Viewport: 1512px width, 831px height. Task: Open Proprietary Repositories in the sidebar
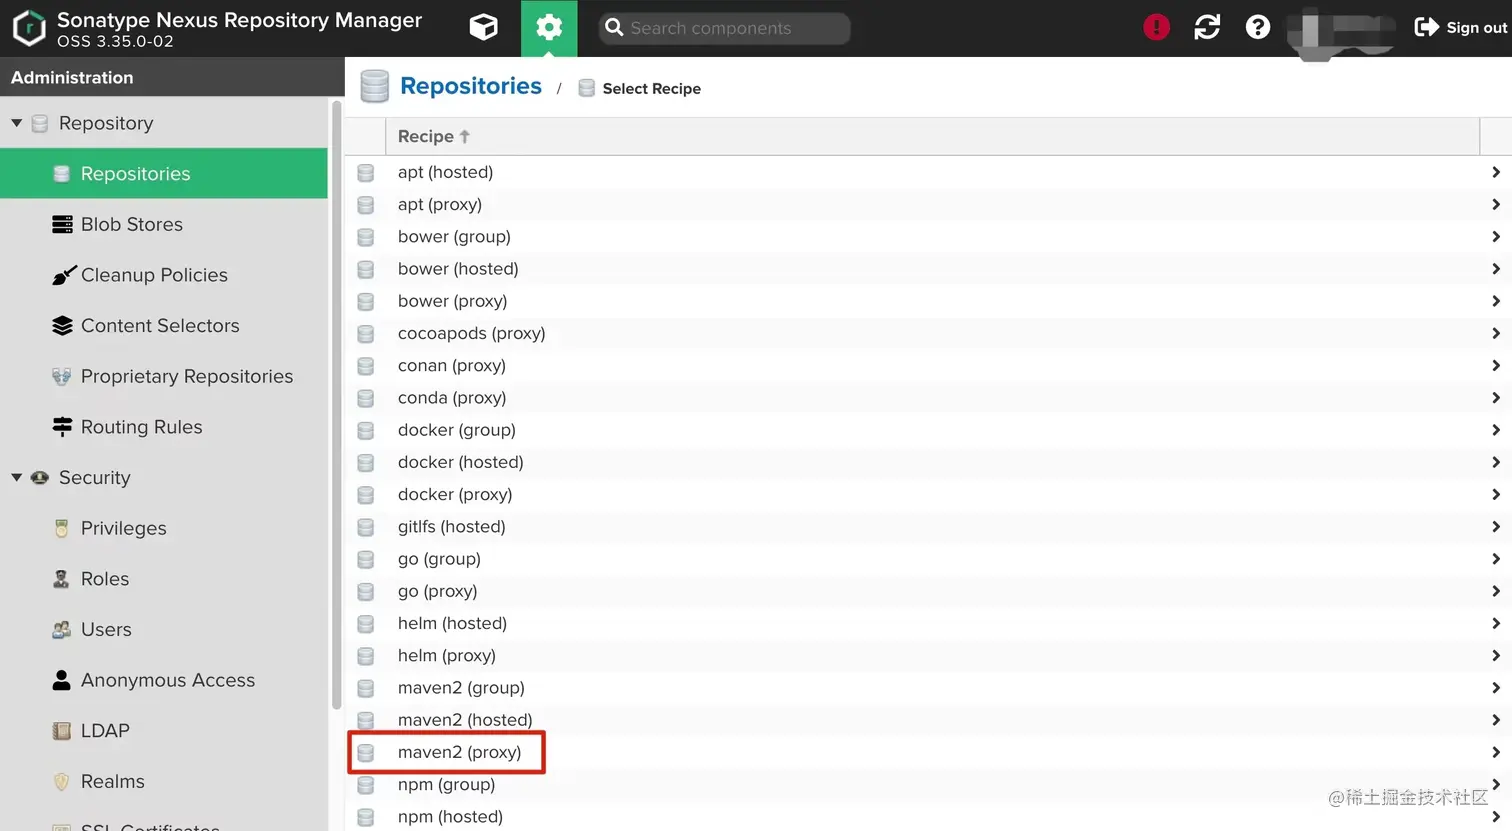[164, 376]
